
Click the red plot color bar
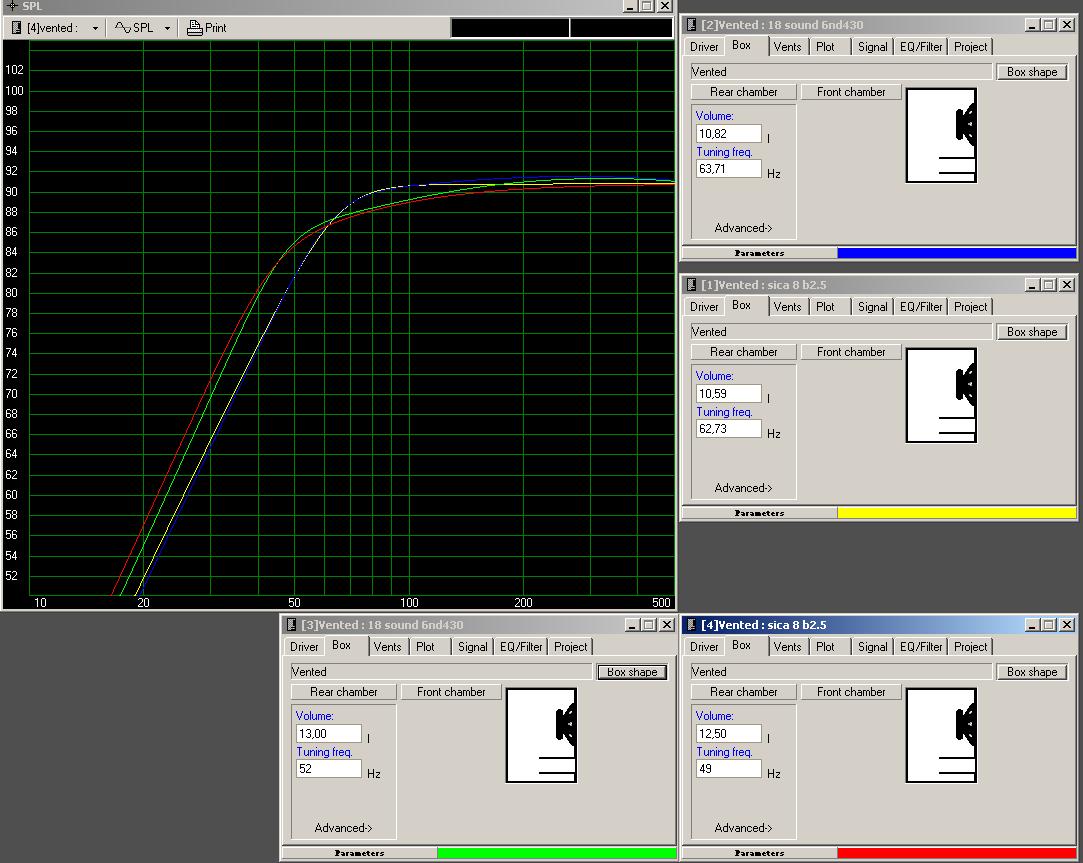957,853
